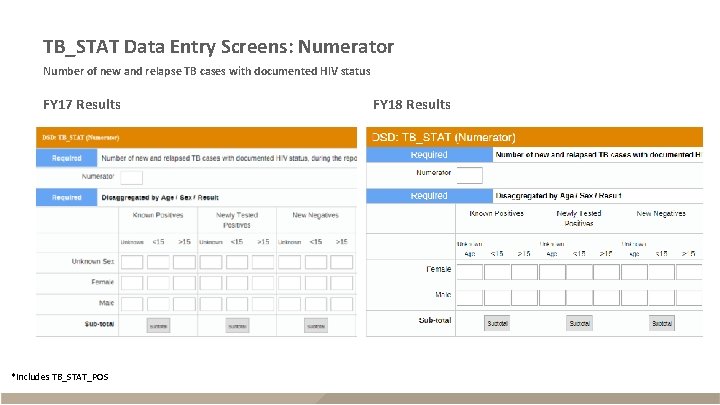Viewport: 720px width, 405px height.
Task: Select FY17 Female, New Negatives unknown-age field
Action: pos(290,283)
